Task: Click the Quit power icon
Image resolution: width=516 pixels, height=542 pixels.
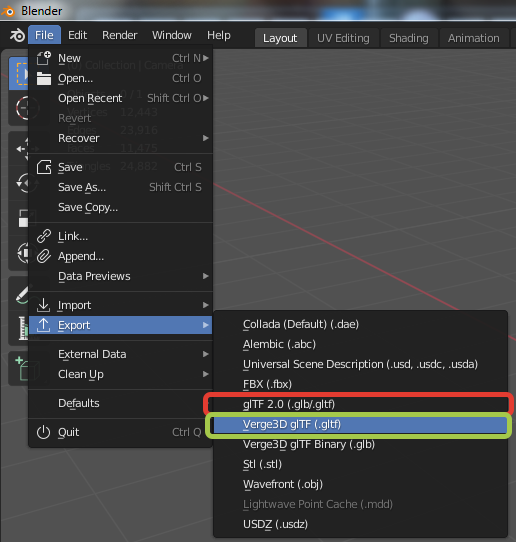Action: [44, 432]
